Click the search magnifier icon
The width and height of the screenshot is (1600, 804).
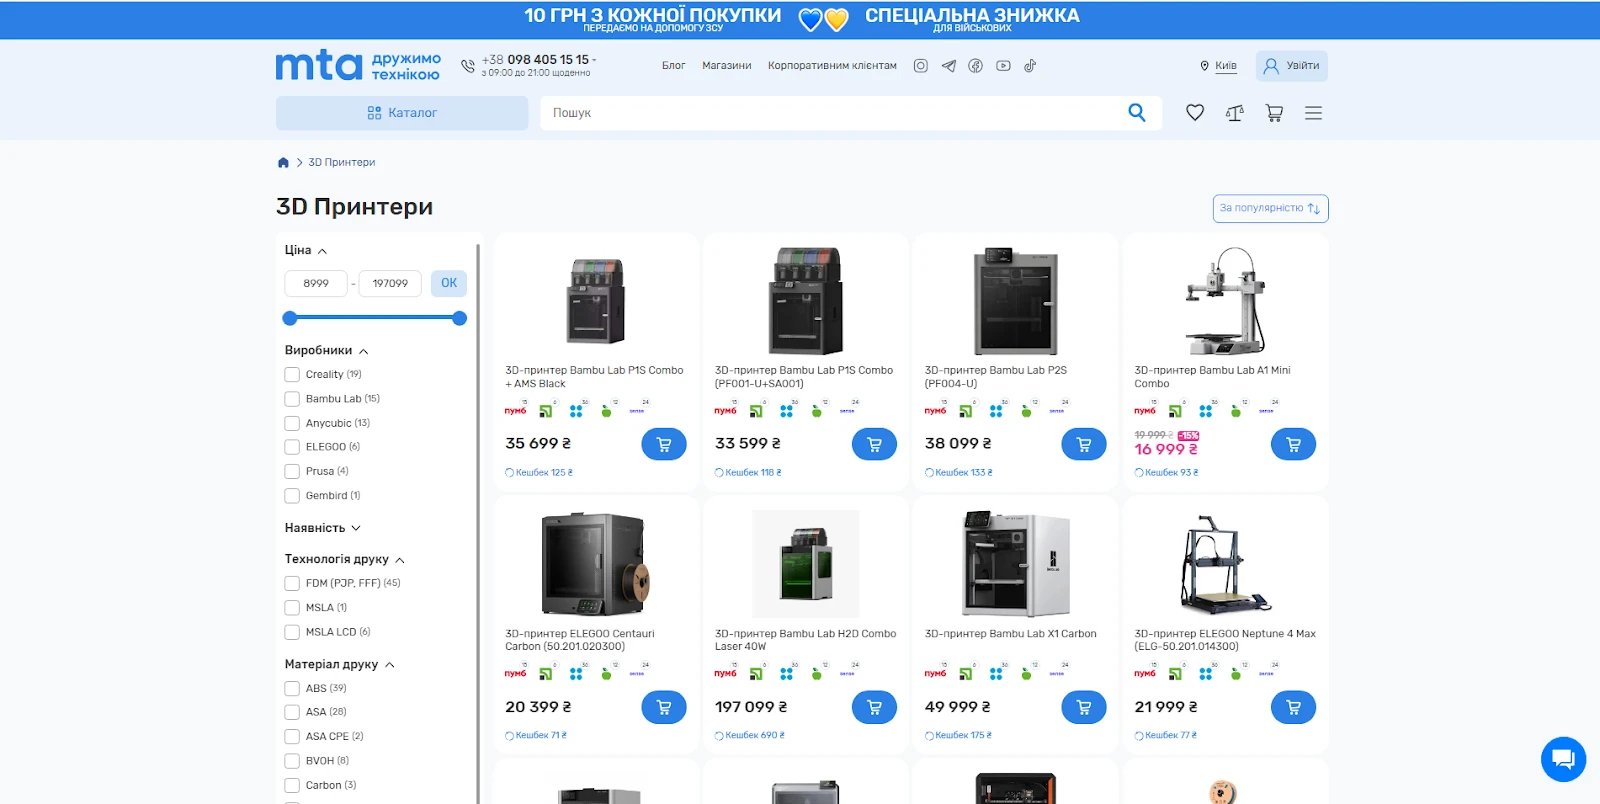tap(1137, 113)
